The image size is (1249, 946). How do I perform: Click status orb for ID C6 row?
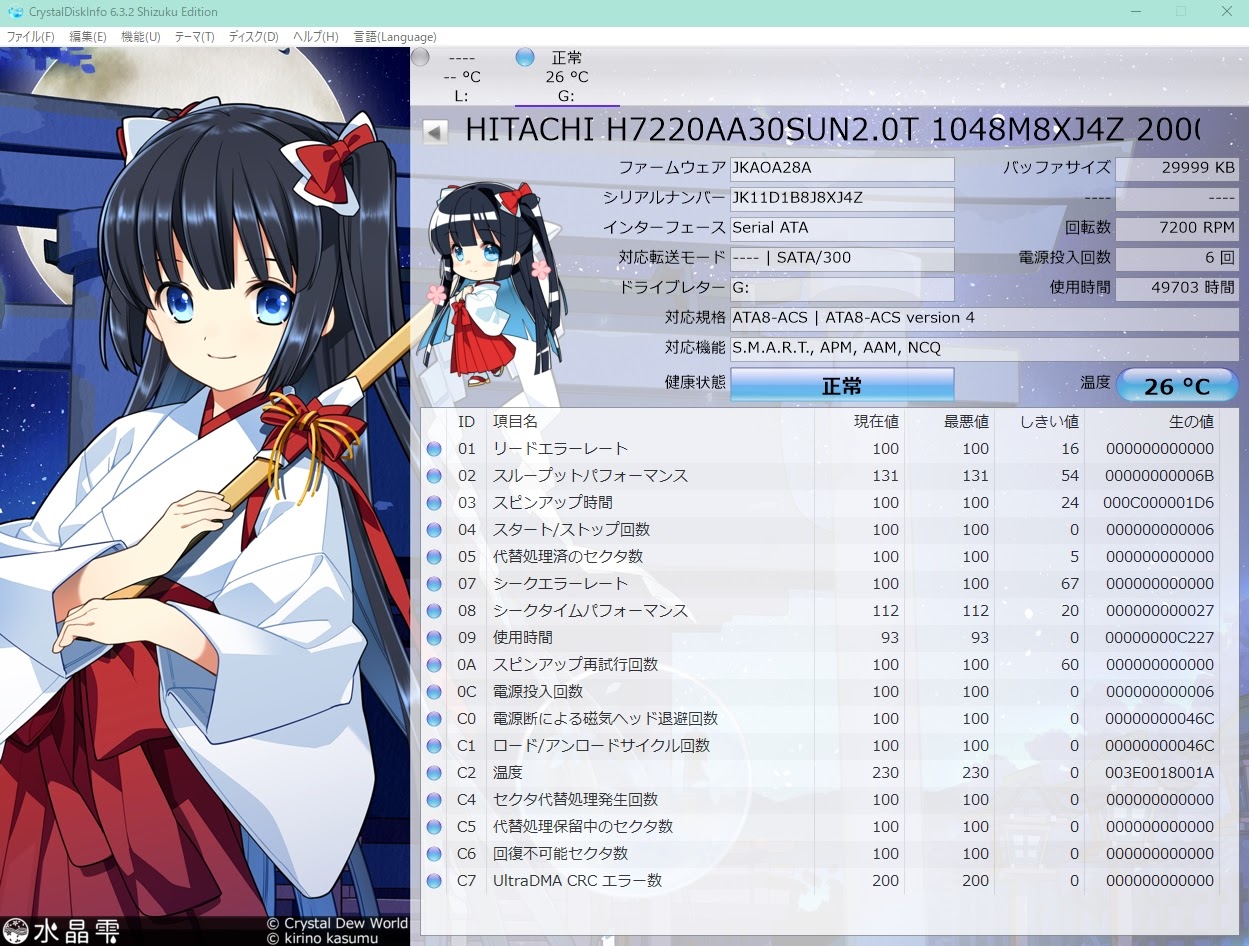click(434, 854)
